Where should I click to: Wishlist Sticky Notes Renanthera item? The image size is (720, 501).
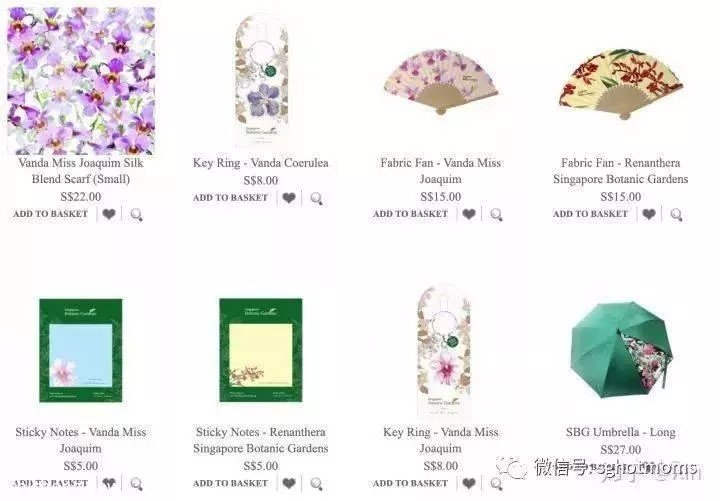tap(289, 483)
